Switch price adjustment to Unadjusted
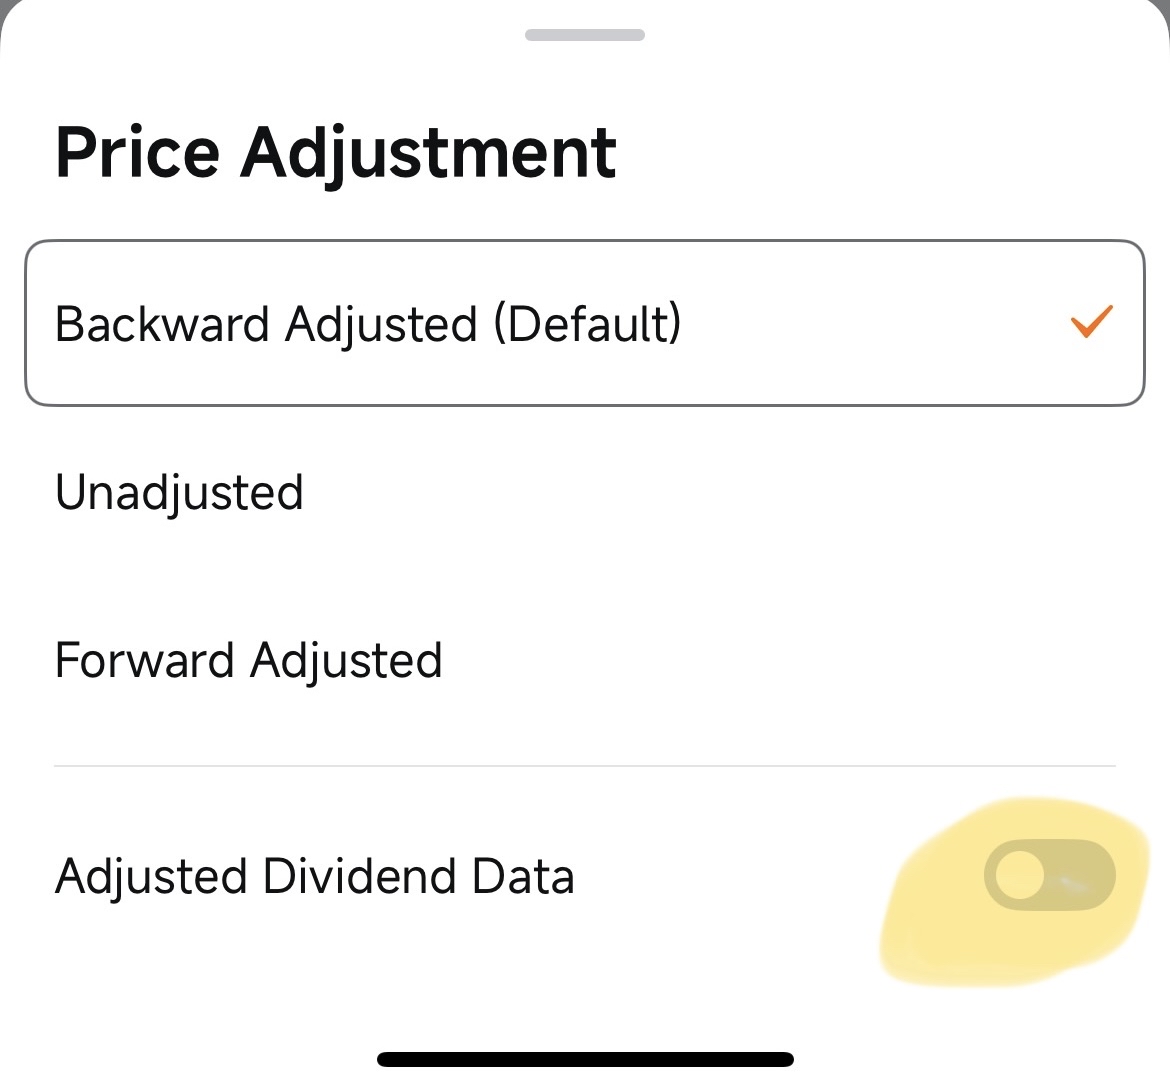The image size is (1170, 1087). (585, 492)
